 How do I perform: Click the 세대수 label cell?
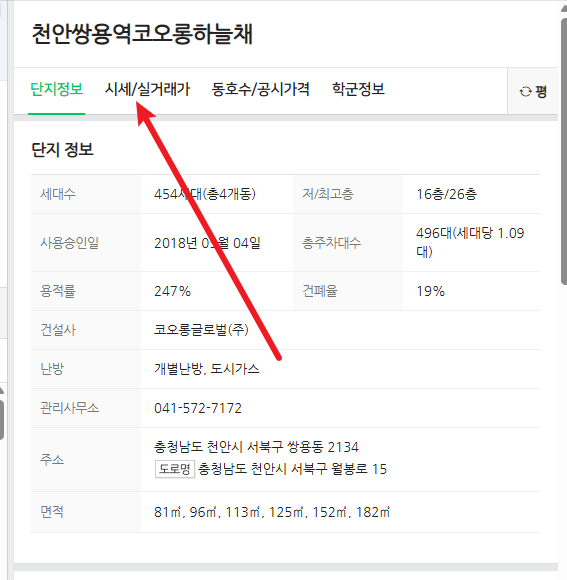pos(86,194)
